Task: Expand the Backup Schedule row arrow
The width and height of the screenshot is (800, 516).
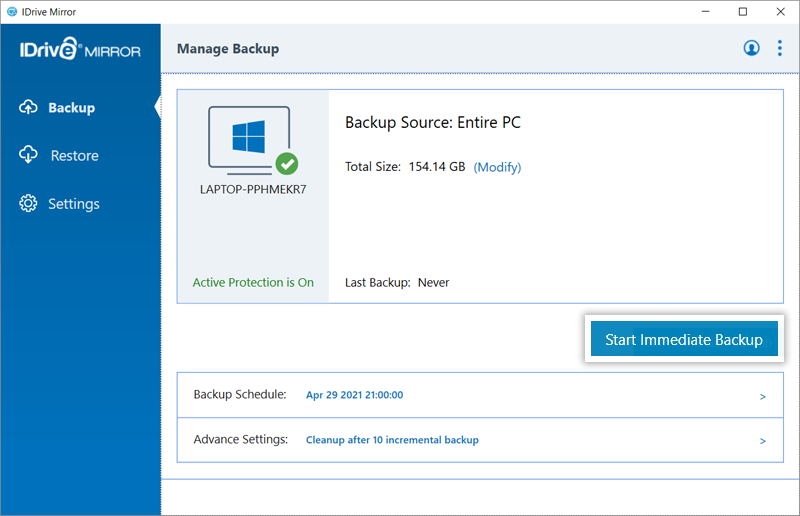Action: (x=763, y=397)
